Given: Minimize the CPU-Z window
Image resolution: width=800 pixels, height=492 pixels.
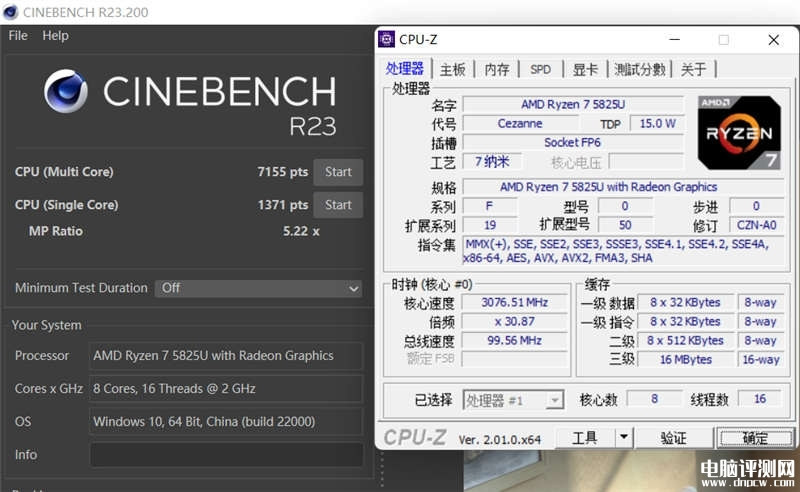Looking at the screenshot, I should point(674,40).
